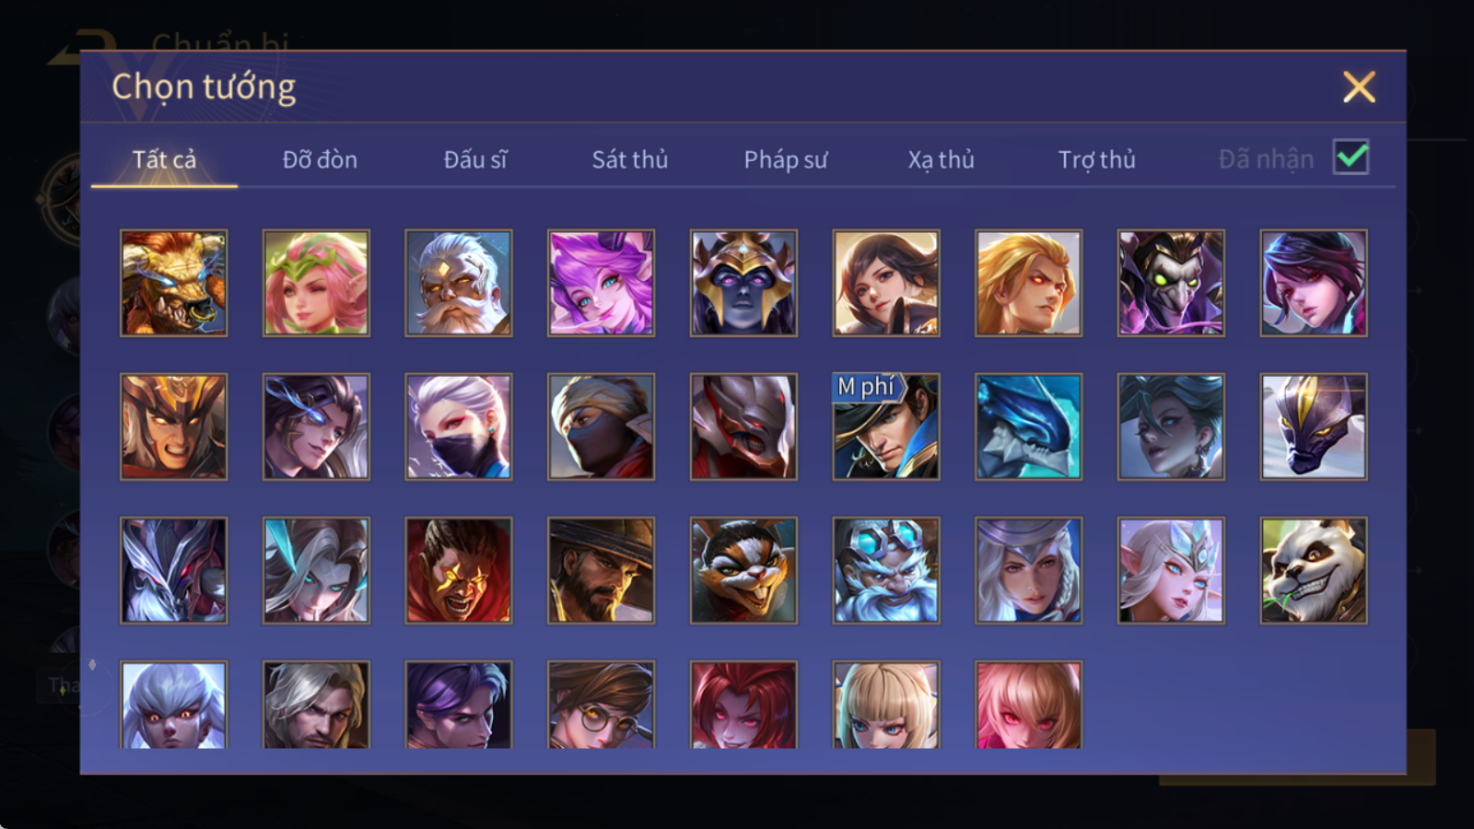Select the hero tagged "M phí"

[886, 427]
